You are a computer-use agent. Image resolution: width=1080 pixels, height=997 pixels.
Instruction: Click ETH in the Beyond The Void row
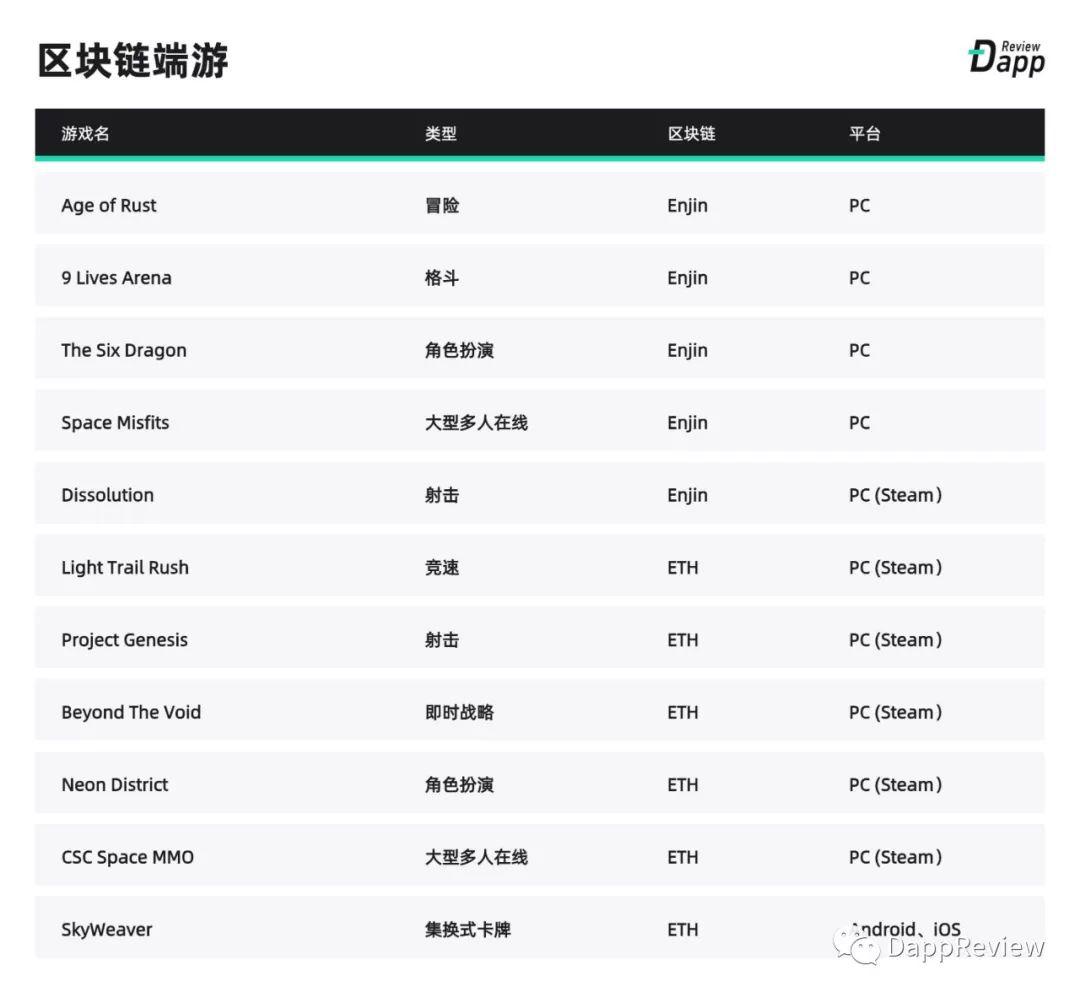click(x=683, y=712)
